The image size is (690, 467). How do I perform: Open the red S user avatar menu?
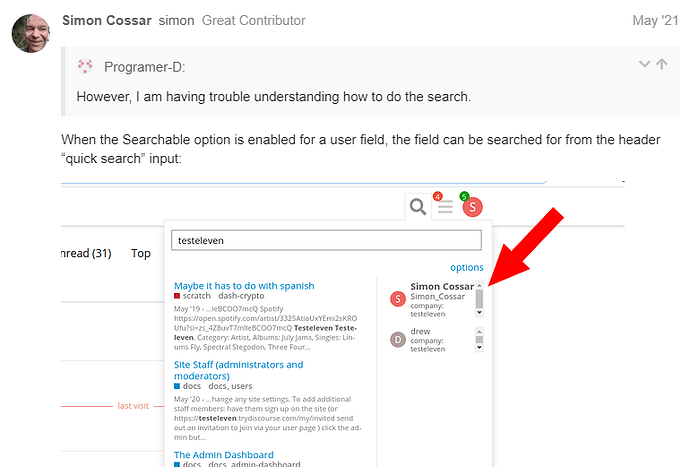pos(473,207)
